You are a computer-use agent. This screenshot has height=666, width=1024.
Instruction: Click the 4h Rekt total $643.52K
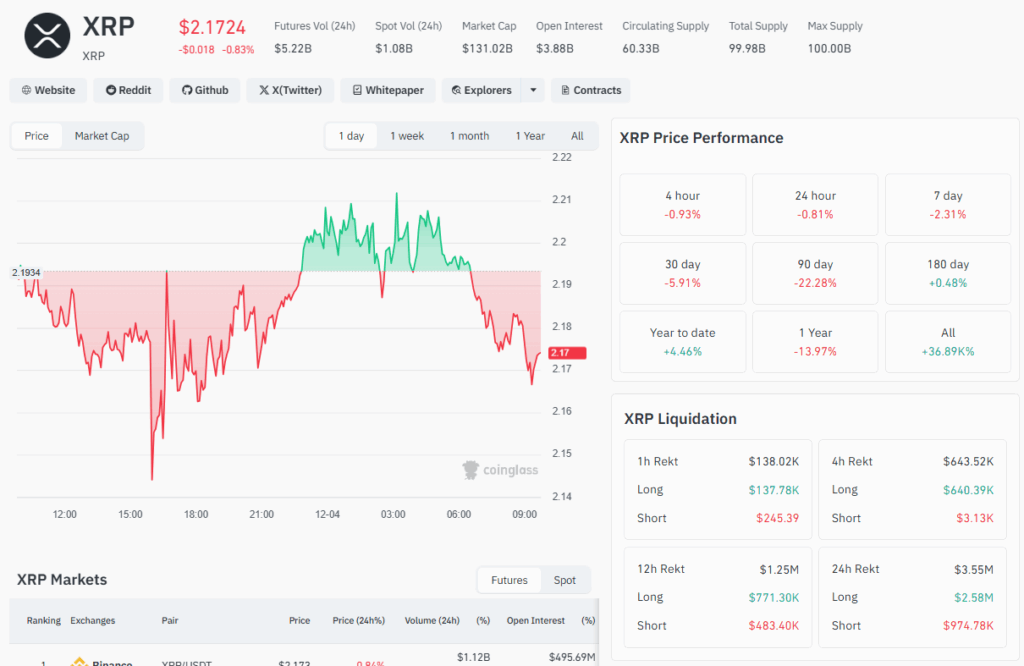click(968, 462)
